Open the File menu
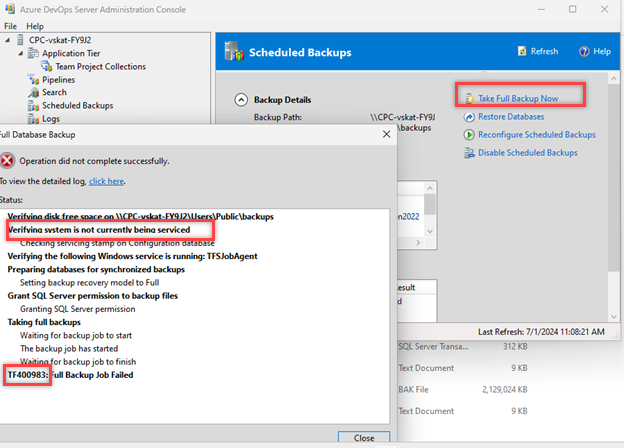 pos(10,25)
